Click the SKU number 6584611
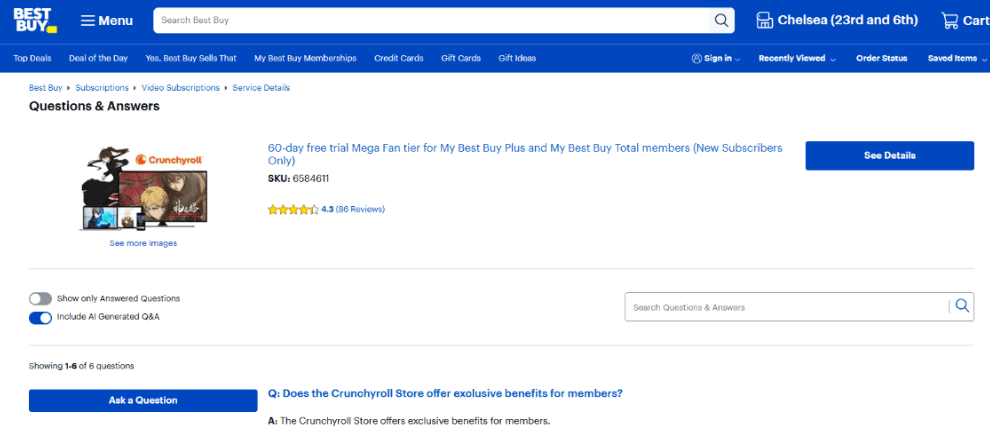This screenshot has height=433, width=990. 311,179
